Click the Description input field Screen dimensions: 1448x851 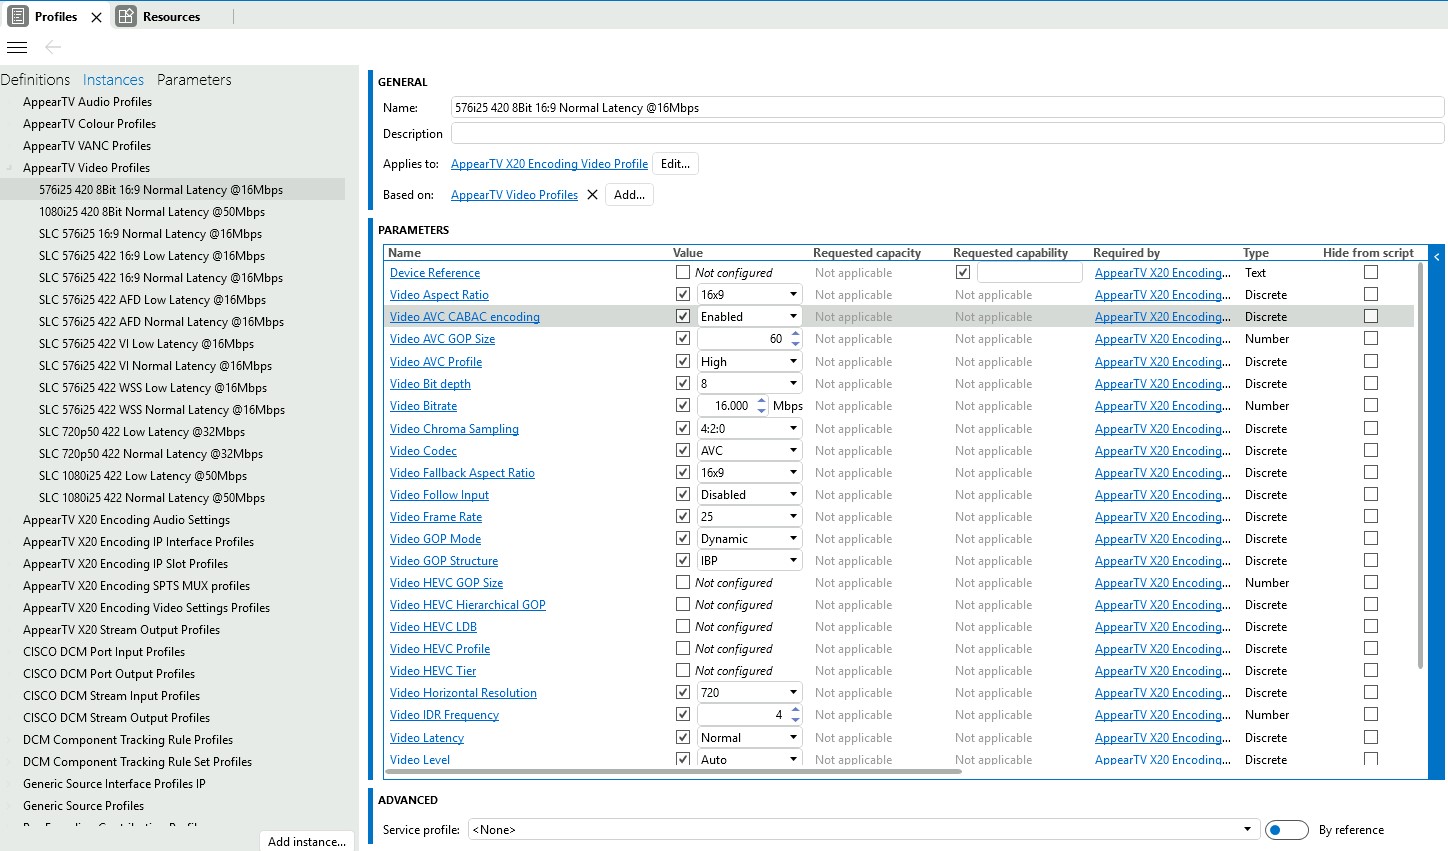tap(946, 134)
